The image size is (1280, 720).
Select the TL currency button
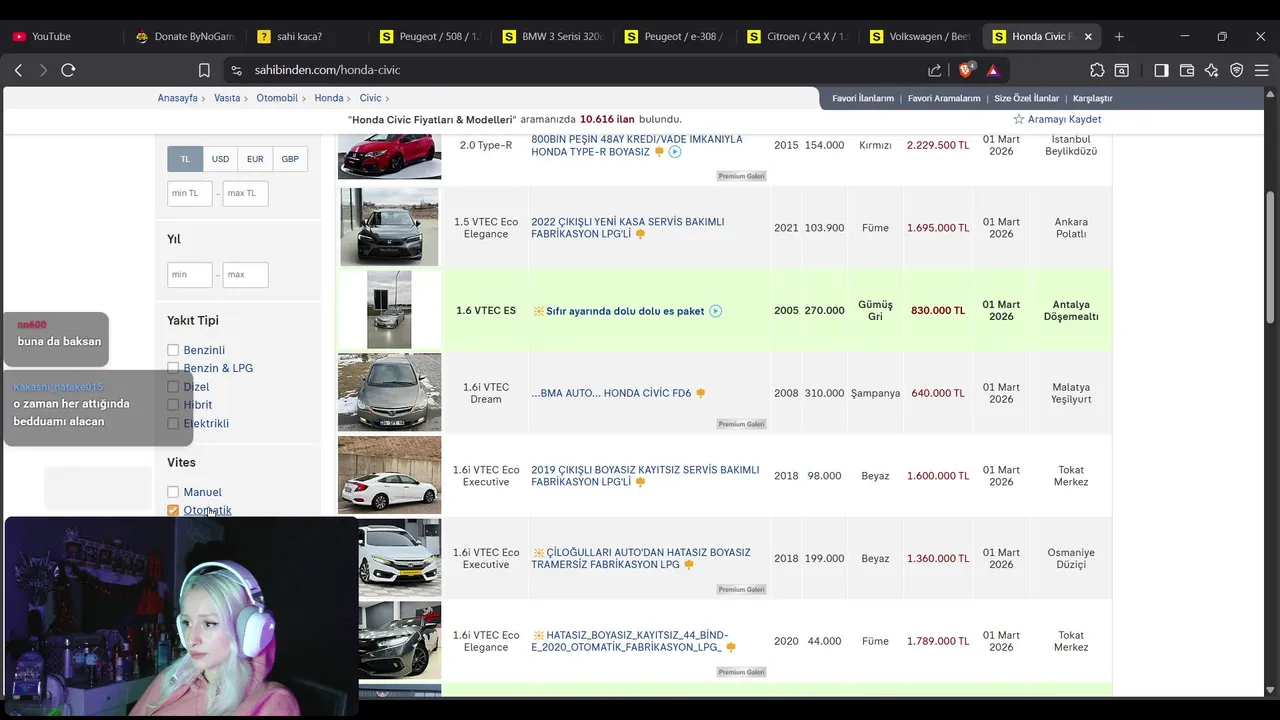pyautogui.click(x=185, y=159)
